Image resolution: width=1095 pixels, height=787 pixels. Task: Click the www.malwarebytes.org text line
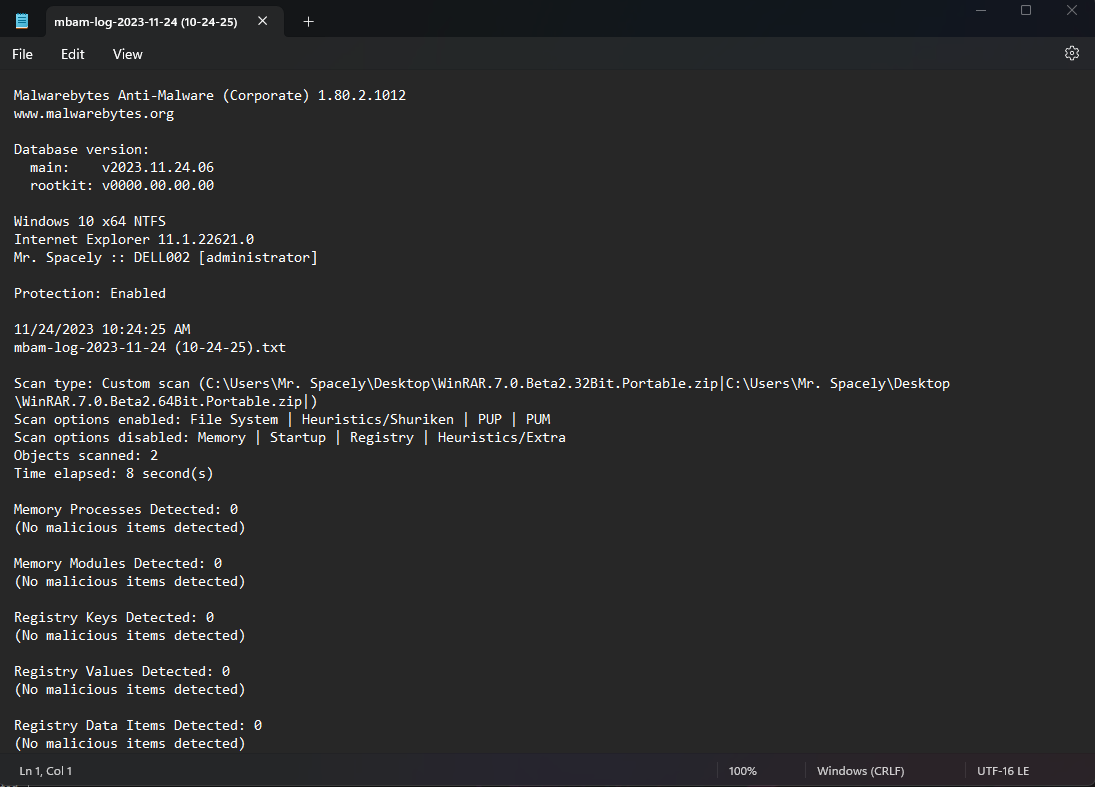click(94, 113)
